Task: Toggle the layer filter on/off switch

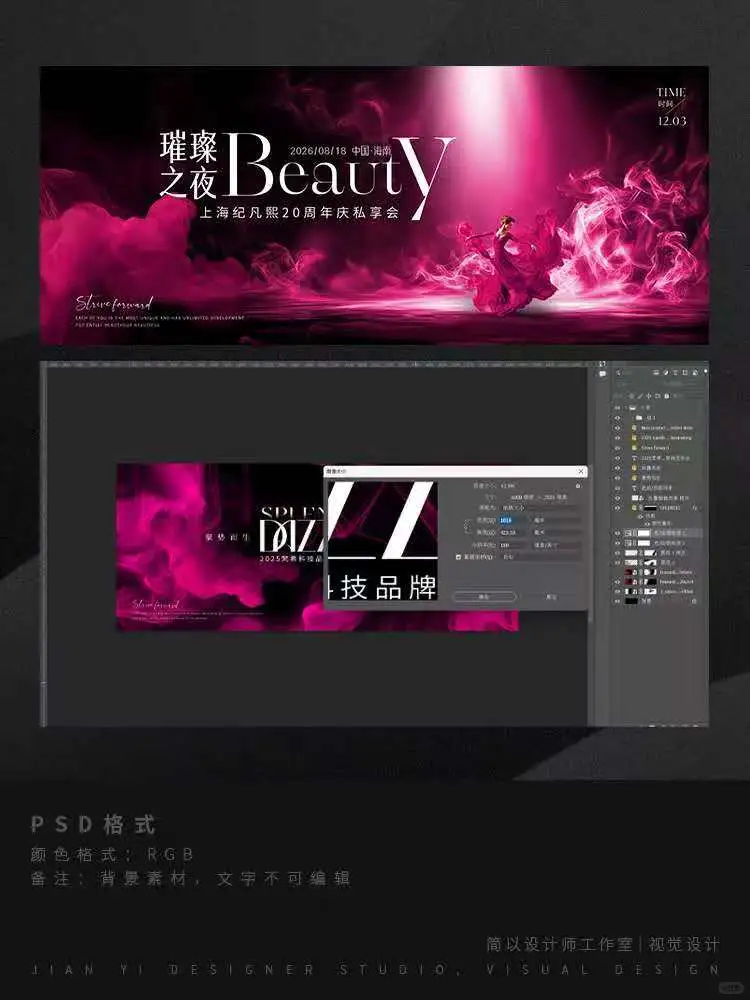Action: pyautogui.click(x=706, y=371)
